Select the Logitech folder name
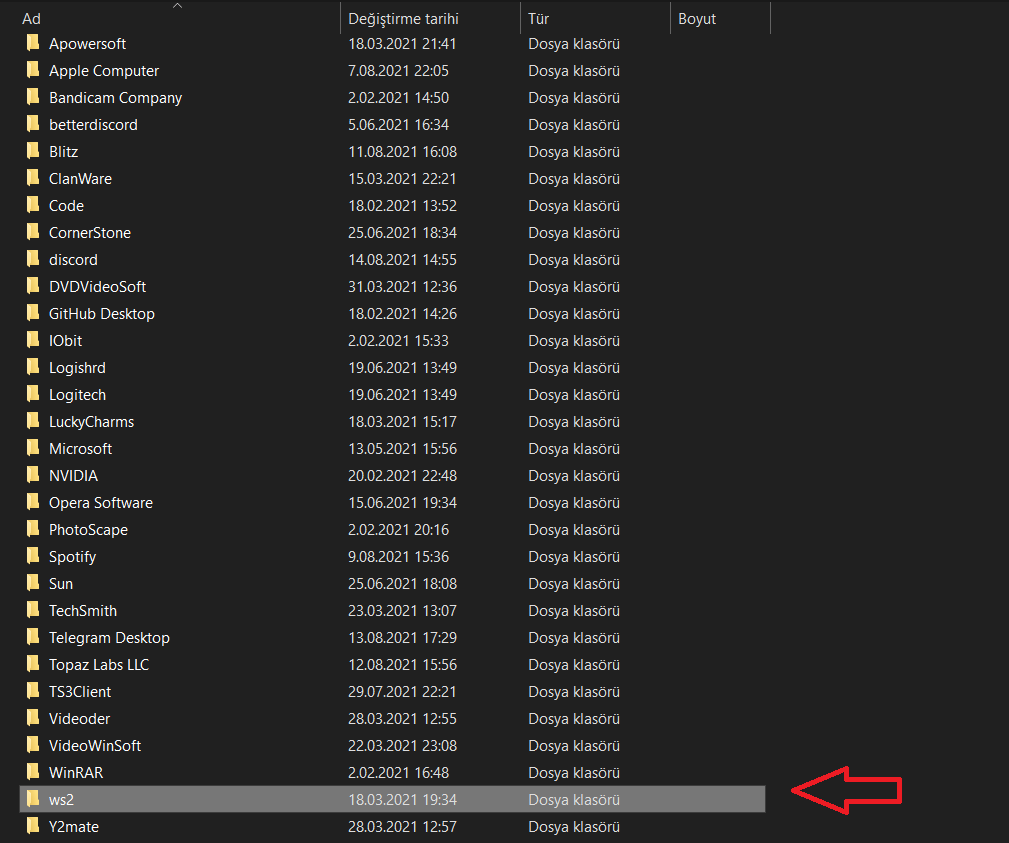The width and height of the screenshot is (1009, 843). [x=77, y=395]
